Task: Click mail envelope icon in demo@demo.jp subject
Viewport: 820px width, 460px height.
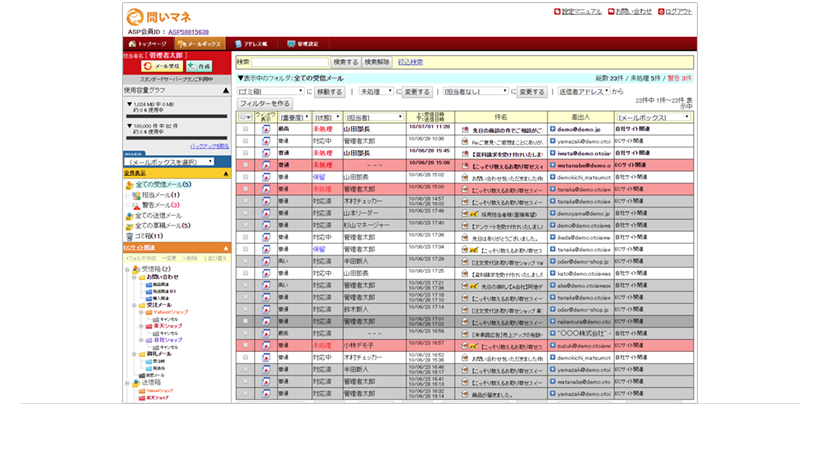Action: (x=465, y=129)
